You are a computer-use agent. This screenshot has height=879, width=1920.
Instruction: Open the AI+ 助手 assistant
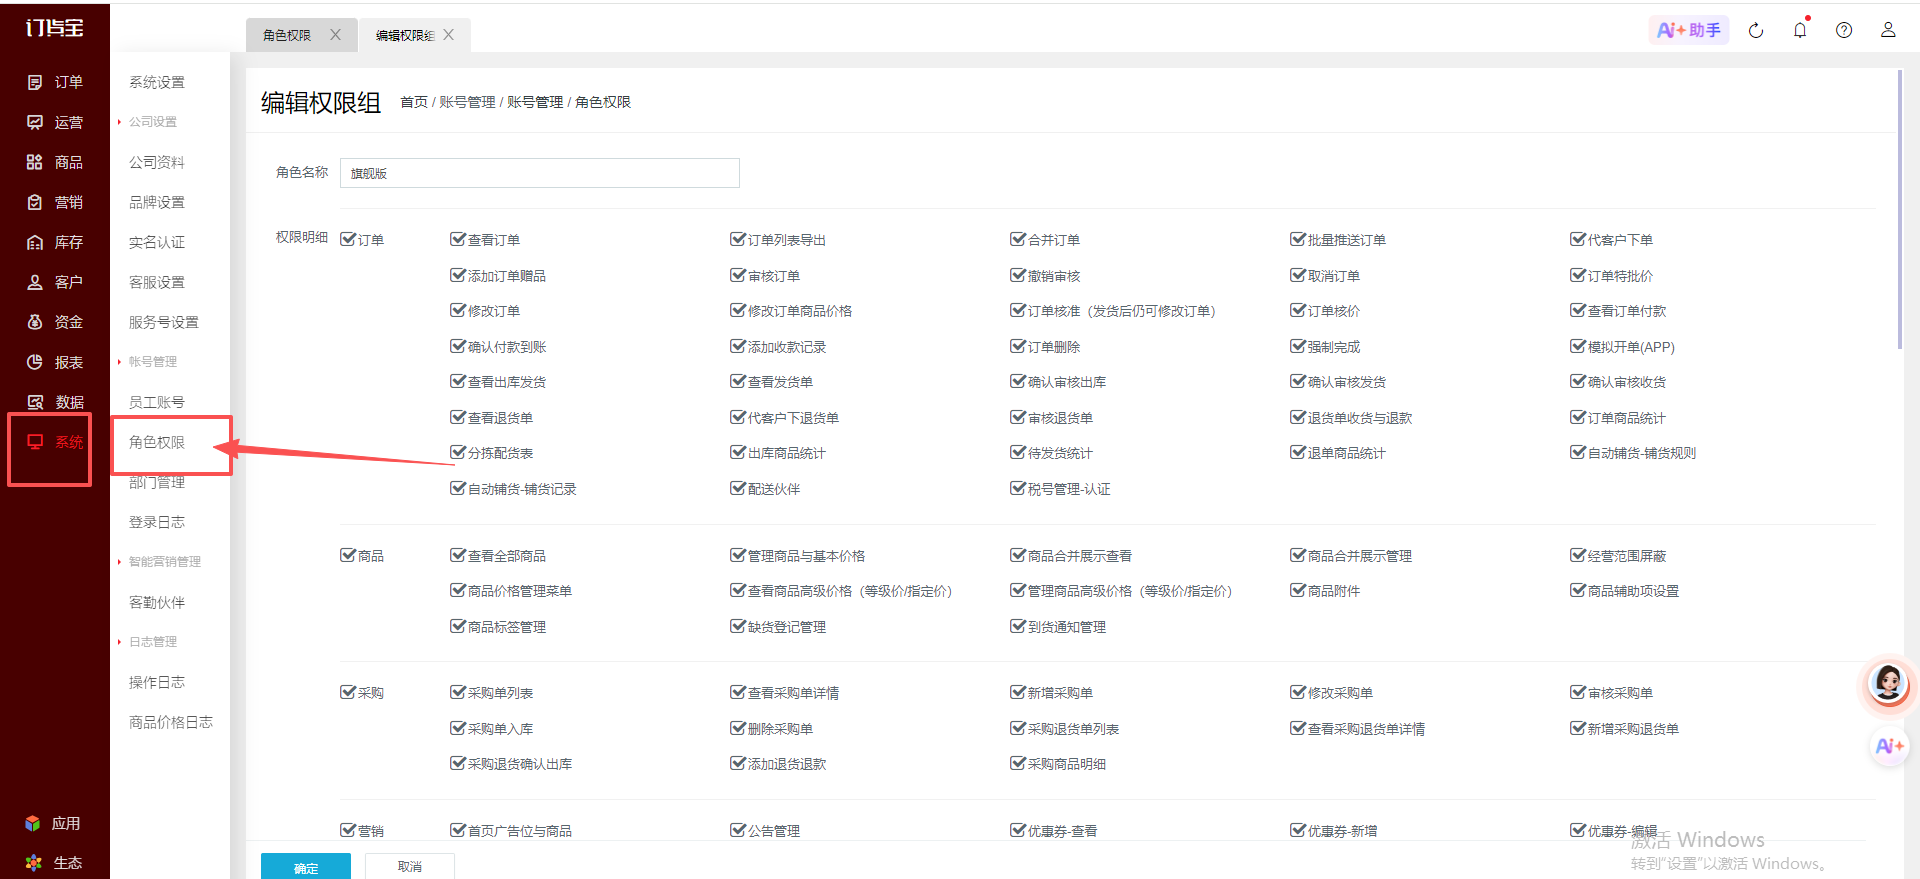[1688, 30]
